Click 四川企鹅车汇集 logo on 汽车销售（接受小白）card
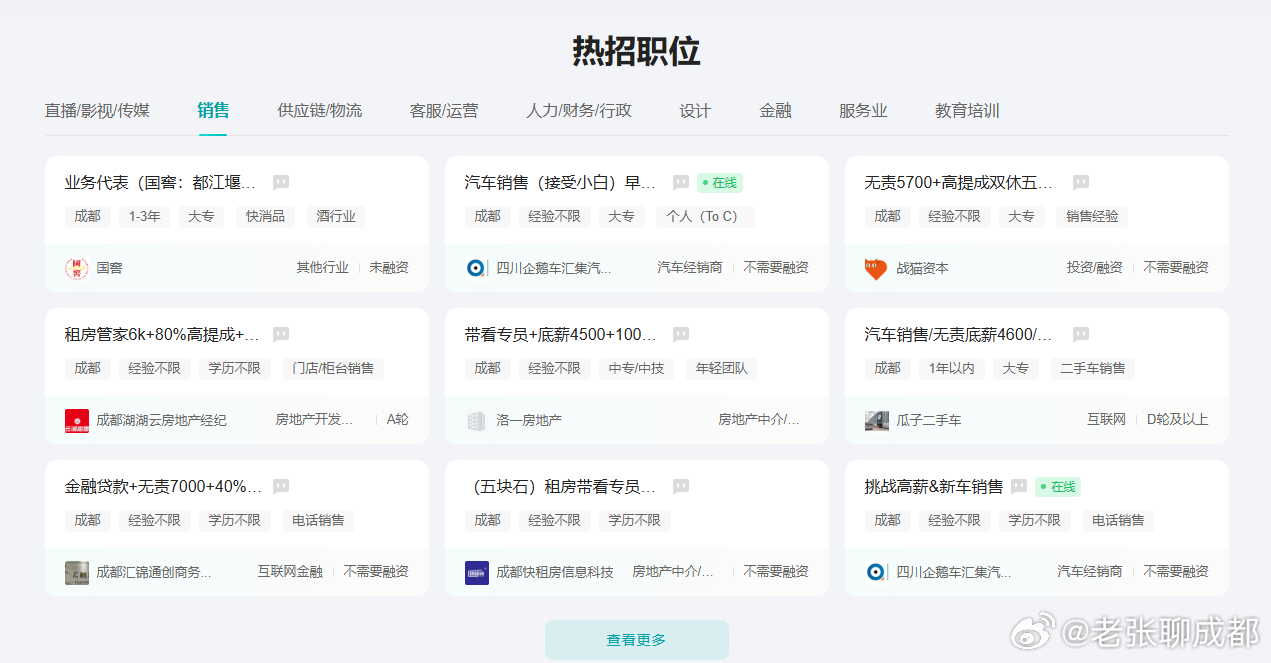 tap(476, 268)
